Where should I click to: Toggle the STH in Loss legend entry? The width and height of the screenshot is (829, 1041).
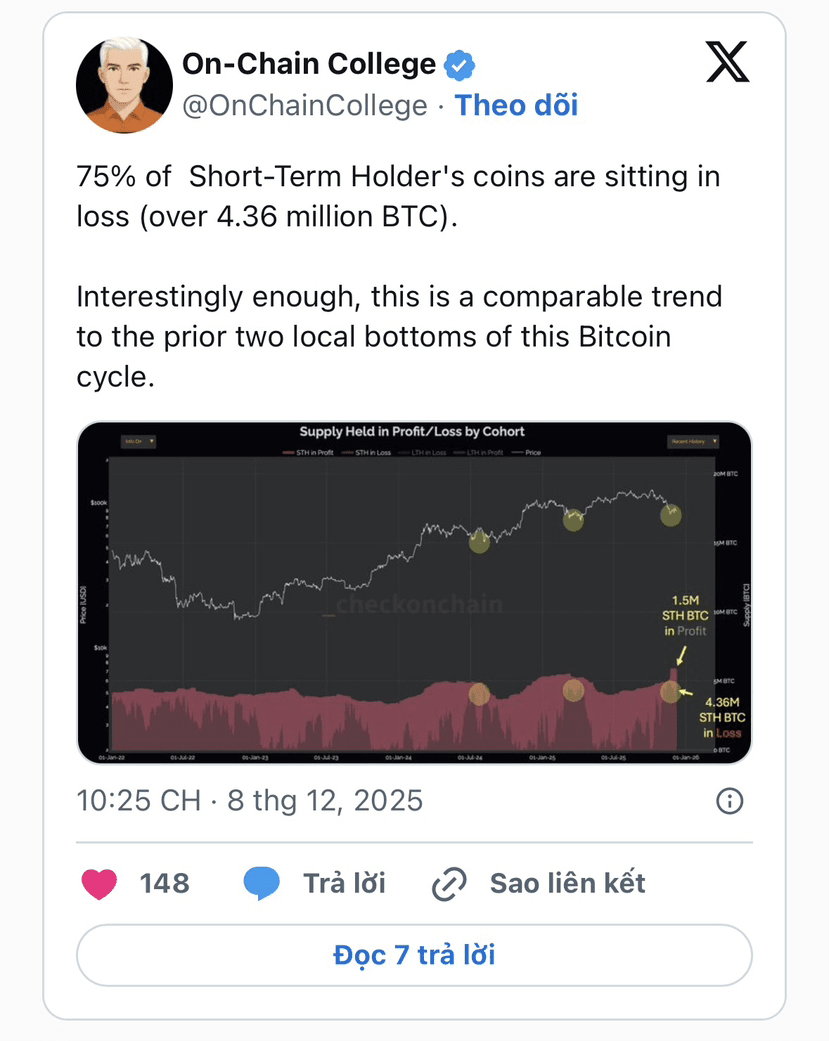coord(373,453)
